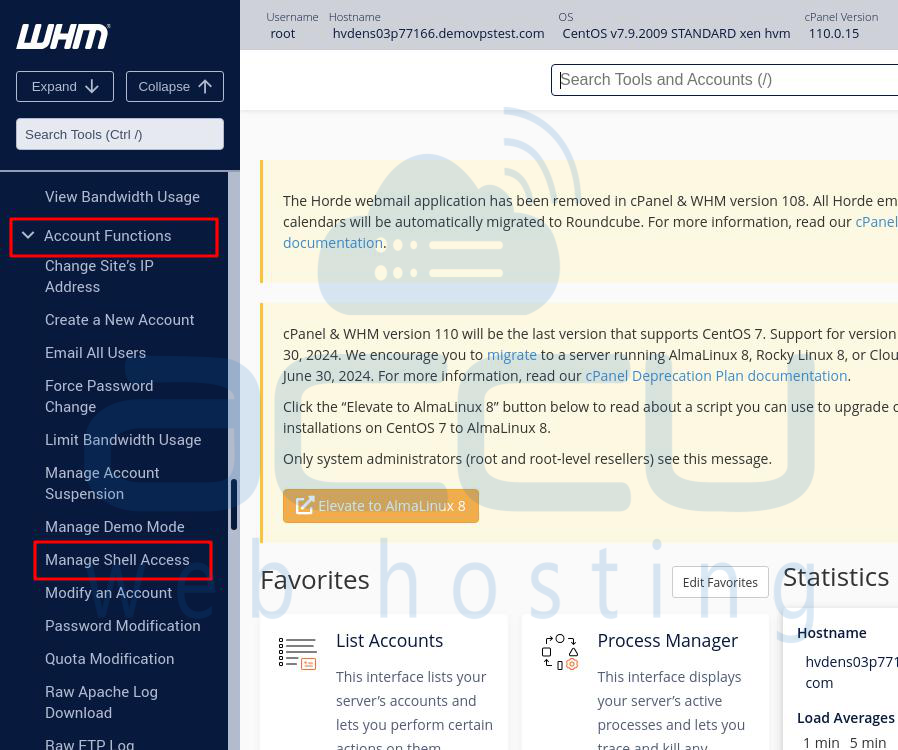Click the Load Averages label
The image size is (898, 750).
pos(845,719)
